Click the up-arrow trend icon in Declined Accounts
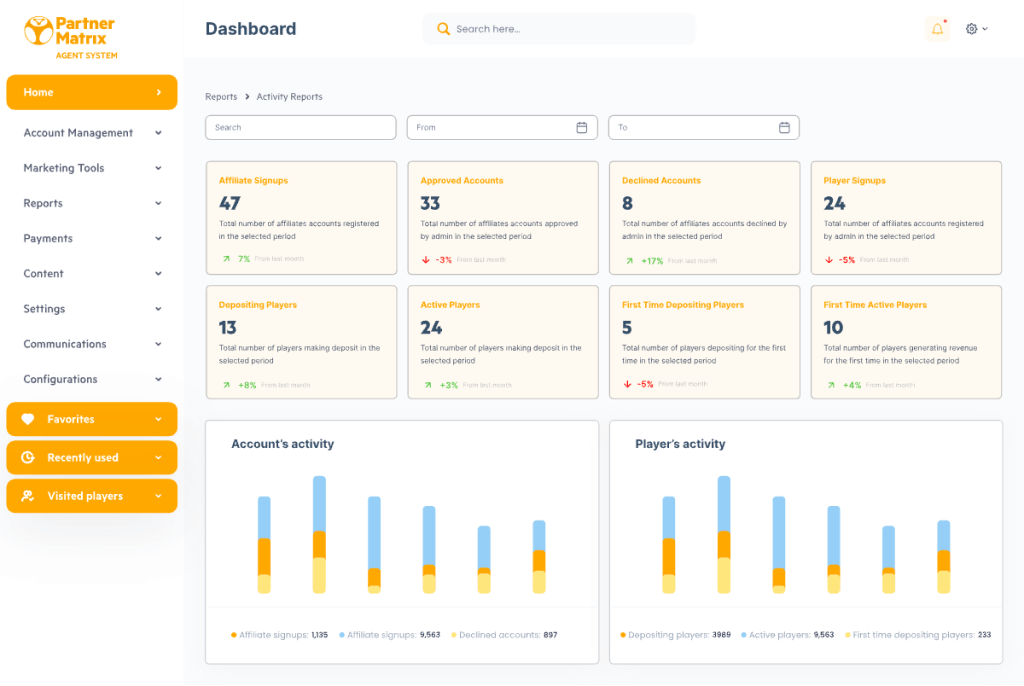1024x686 pixels. (x=630, y=261)
